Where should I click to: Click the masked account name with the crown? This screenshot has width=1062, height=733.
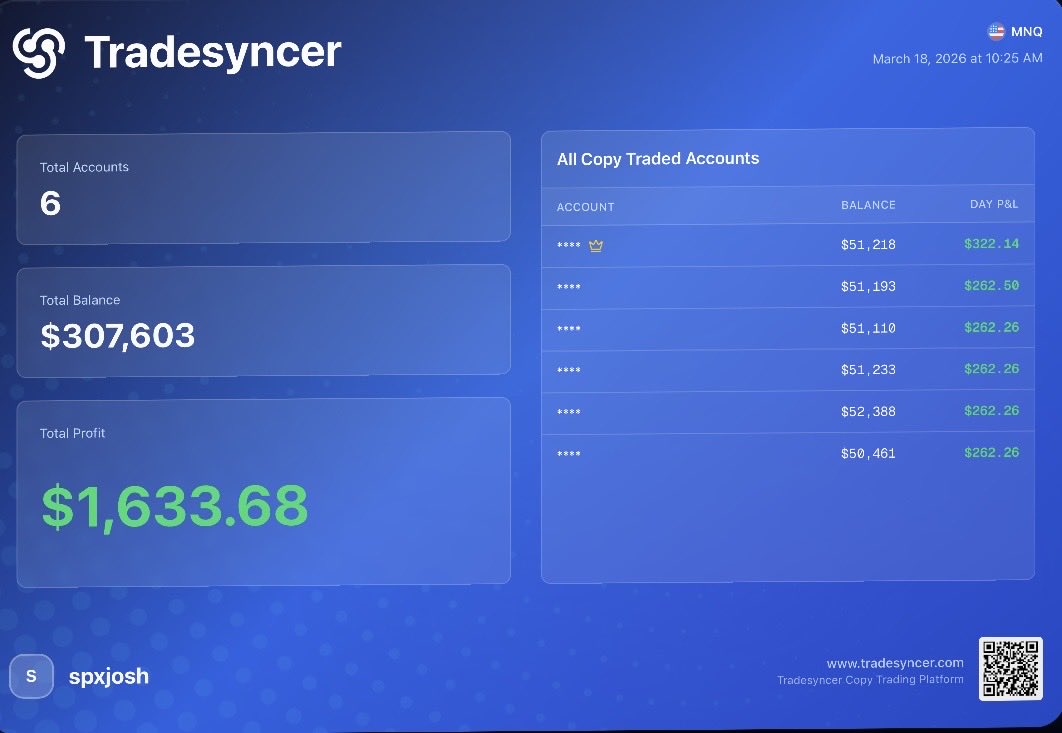568,245
